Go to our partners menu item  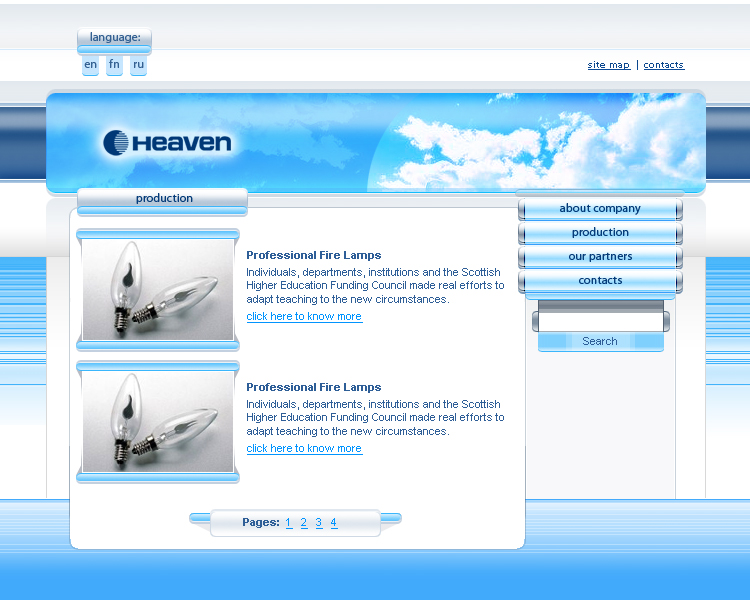pyautogui.click(x=600, y=256)
